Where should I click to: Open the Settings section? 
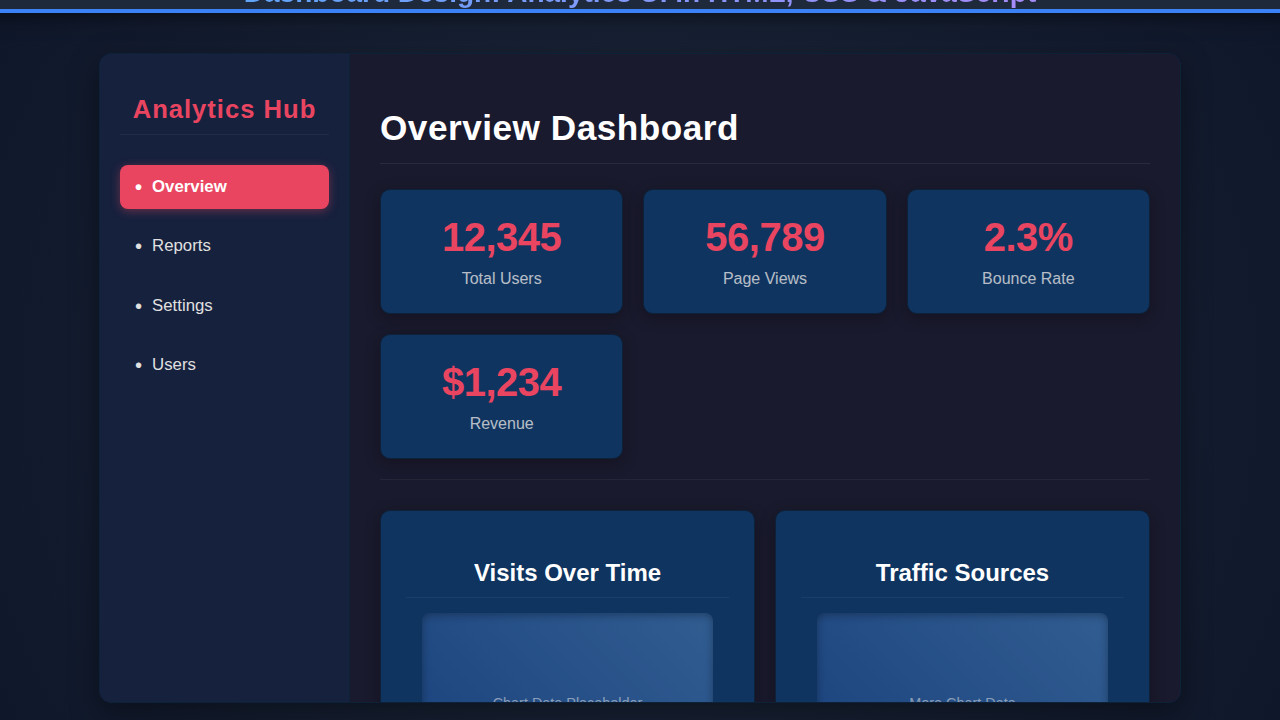[182, 305]
